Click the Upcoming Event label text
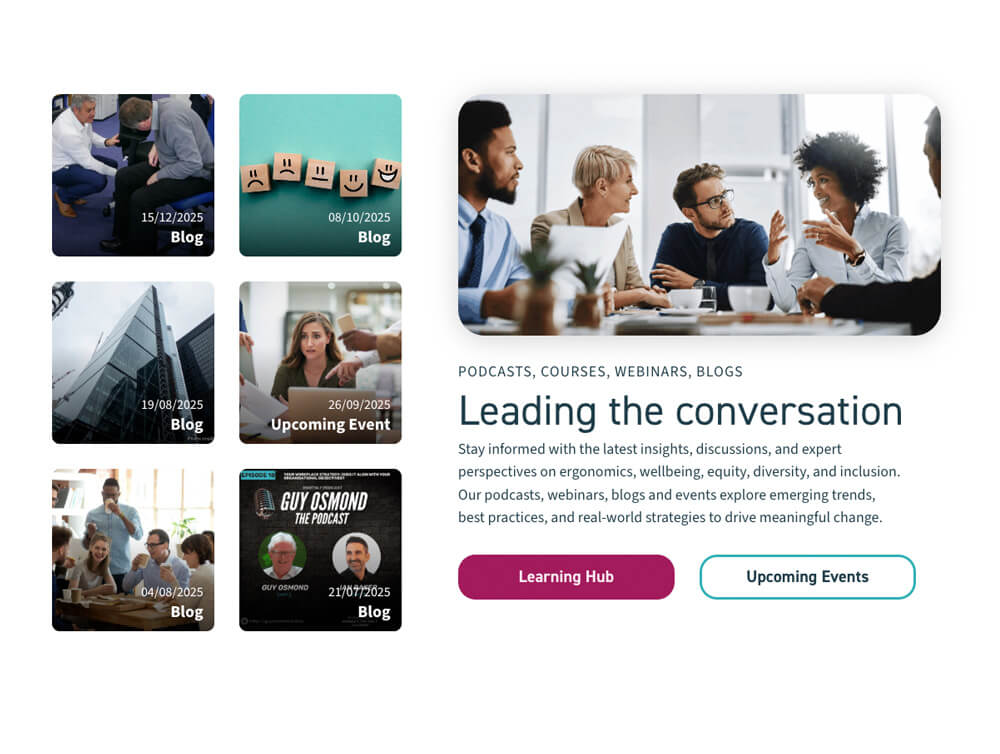 330,425
